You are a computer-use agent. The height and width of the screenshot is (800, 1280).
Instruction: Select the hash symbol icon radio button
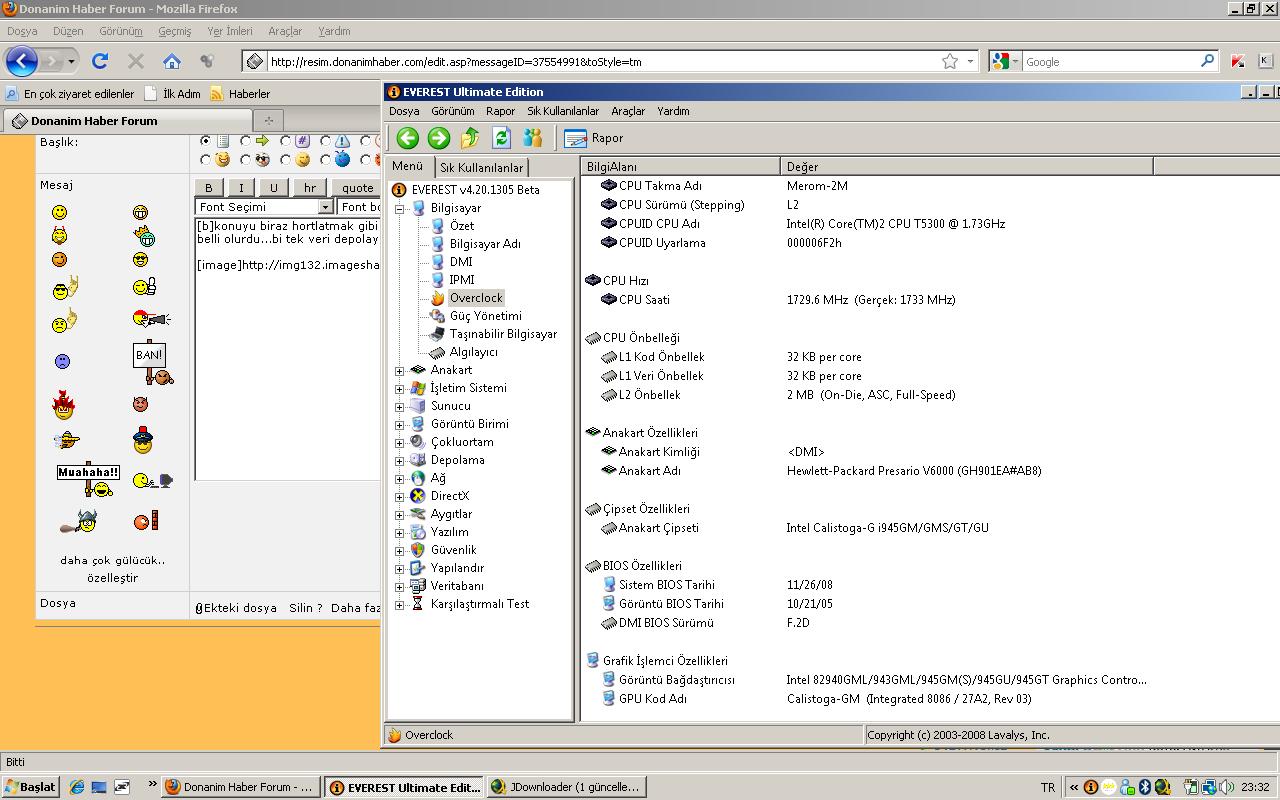286,141
